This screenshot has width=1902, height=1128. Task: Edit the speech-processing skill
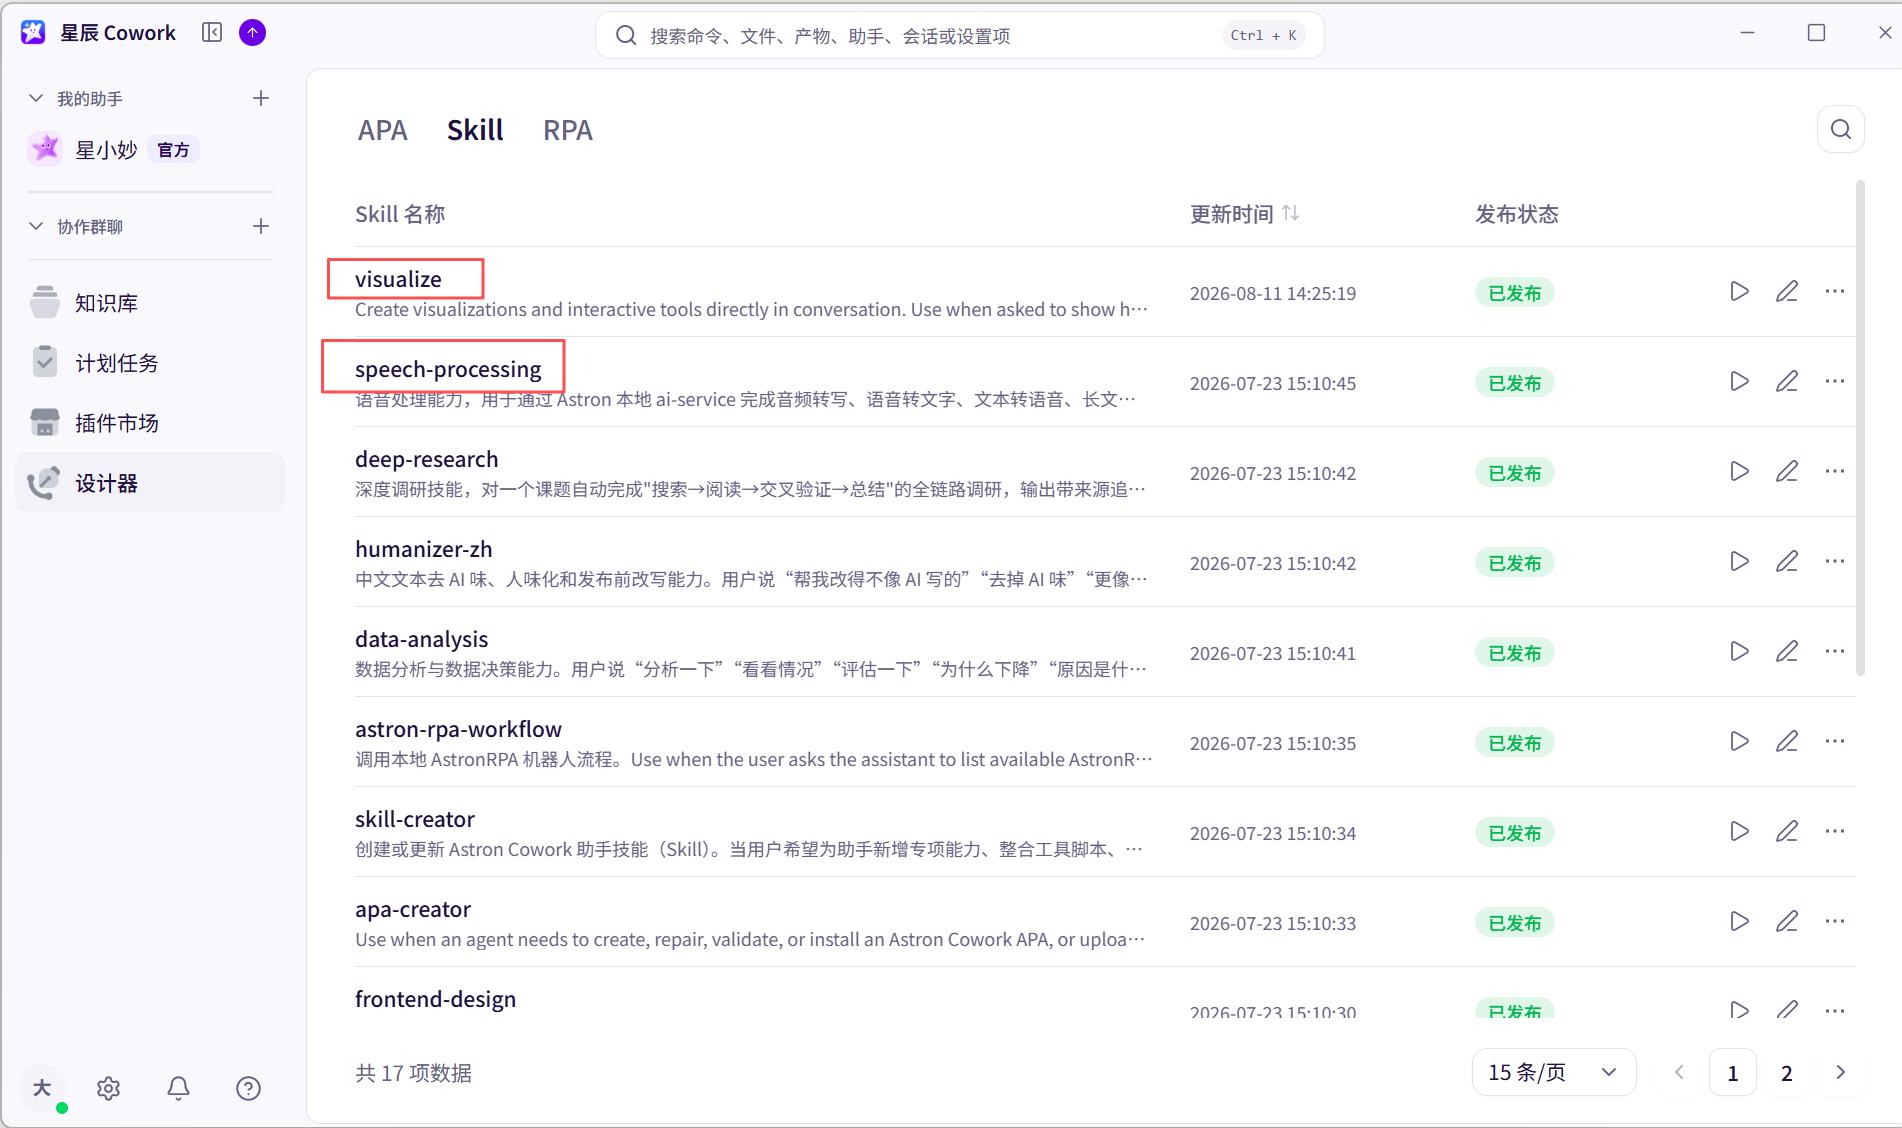tap(1787, 381)
